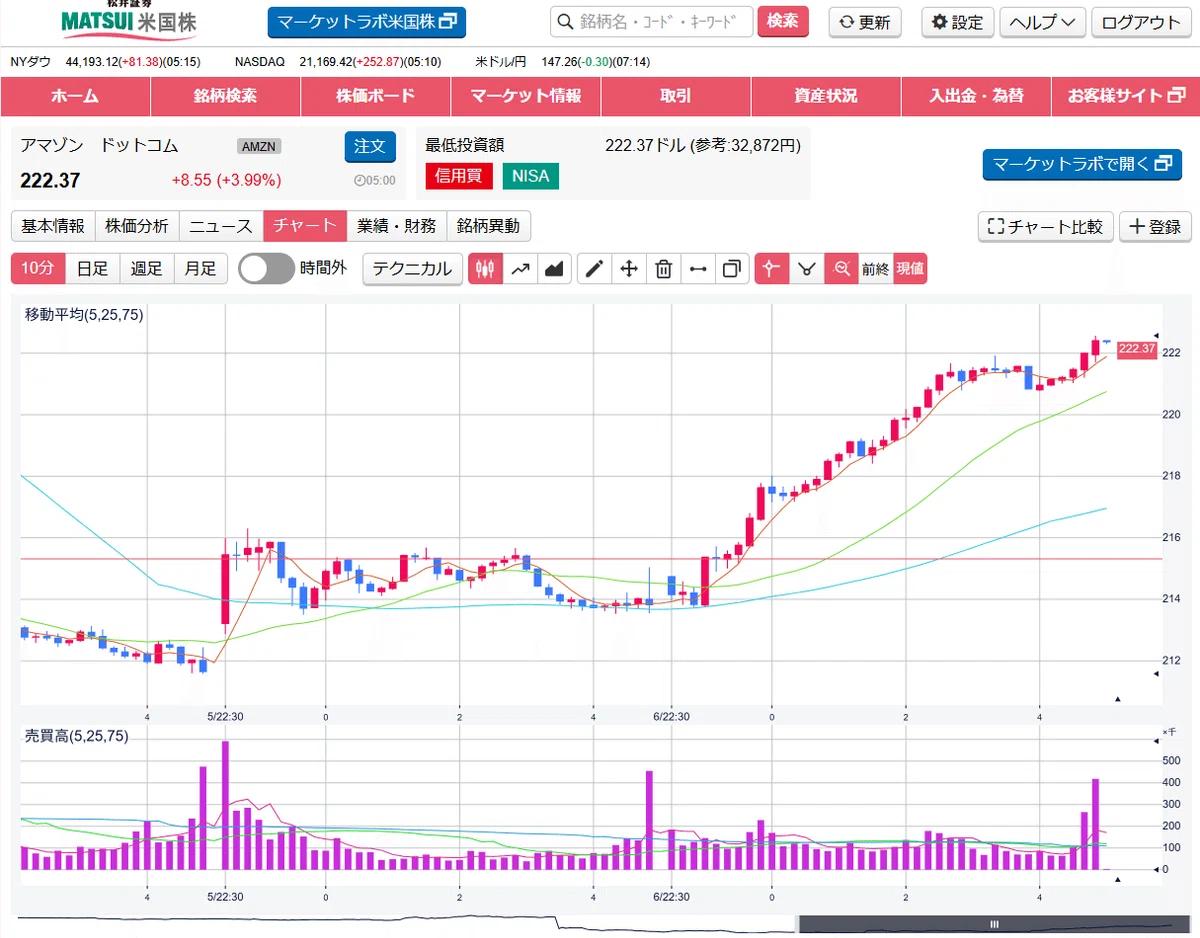Click the 信用買 margin buy button
Viewport: 1200px width, 938px height.
click(x=459, y=176)
